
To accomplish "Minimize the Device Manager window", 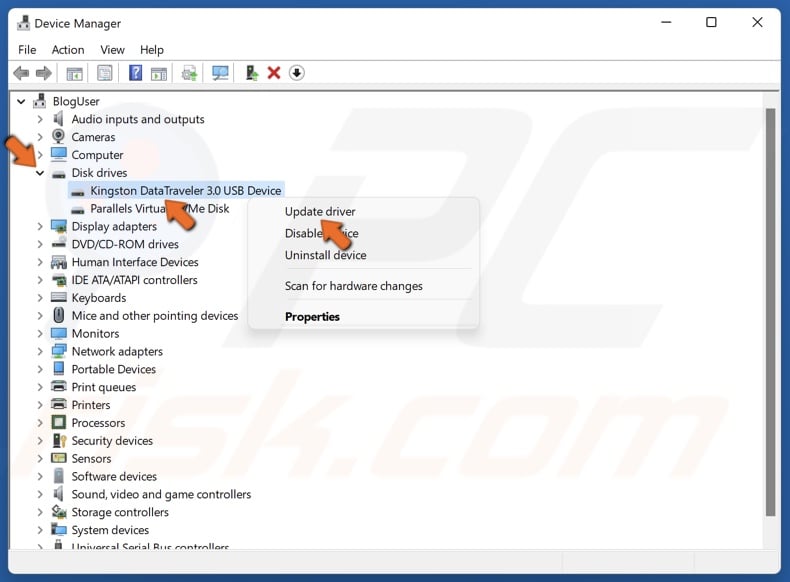I will point(666,22).
